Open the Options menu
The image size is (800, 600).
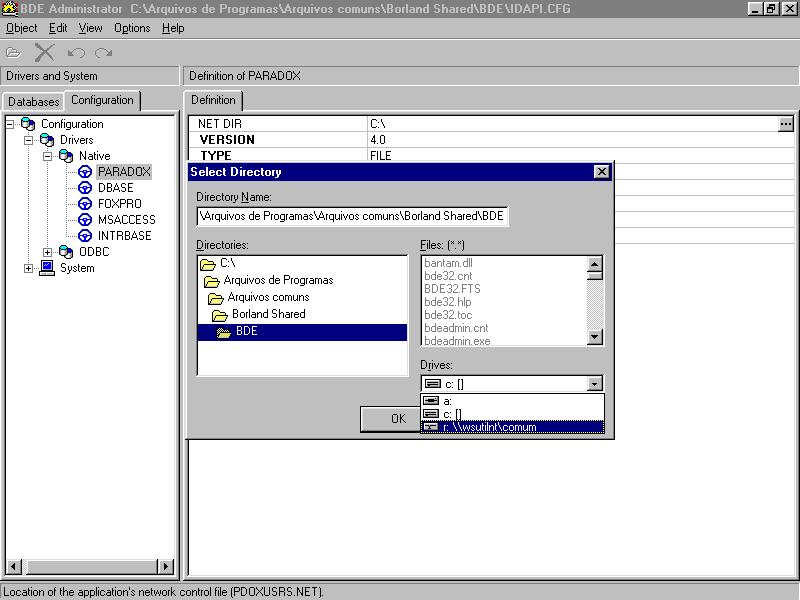tap(132, 28)
